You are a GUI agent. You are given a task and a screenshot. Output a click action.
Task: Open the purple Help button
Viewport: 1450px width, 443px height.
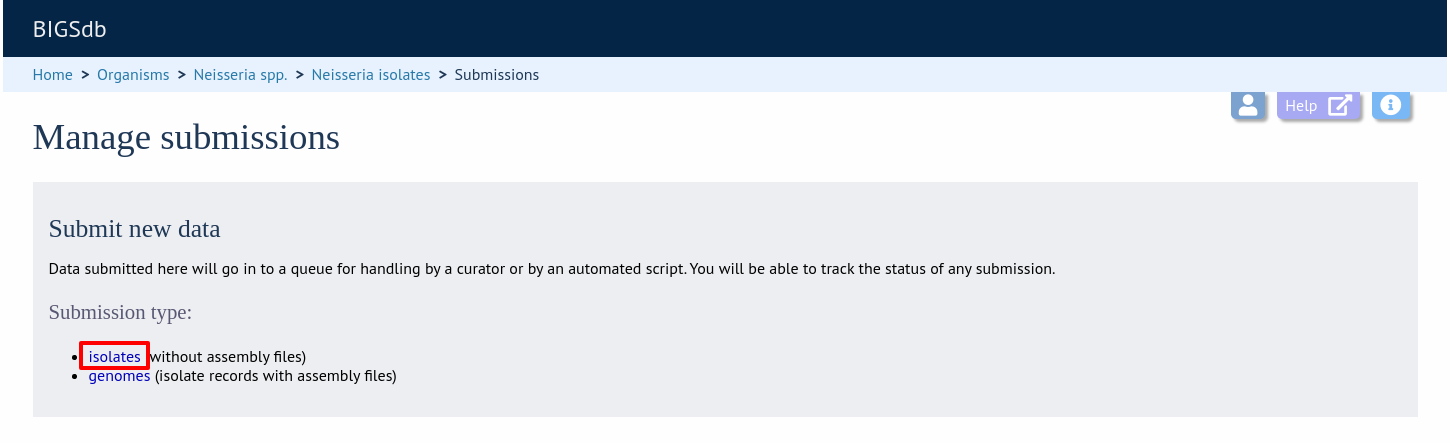(1319, 105)
